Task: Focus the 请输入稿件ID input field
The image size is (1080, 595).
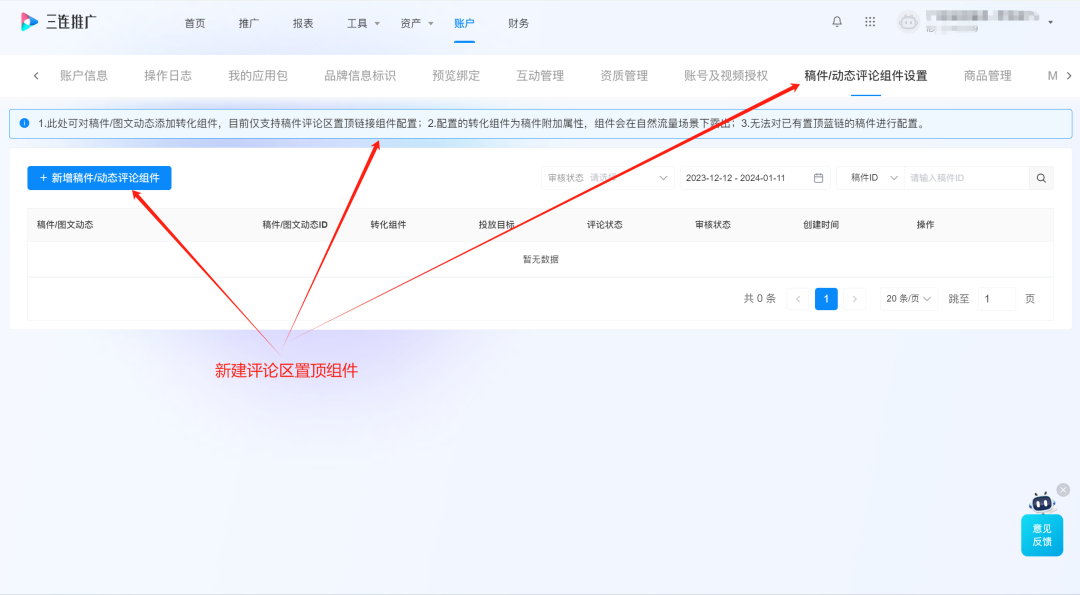Action: click(966, 178)
